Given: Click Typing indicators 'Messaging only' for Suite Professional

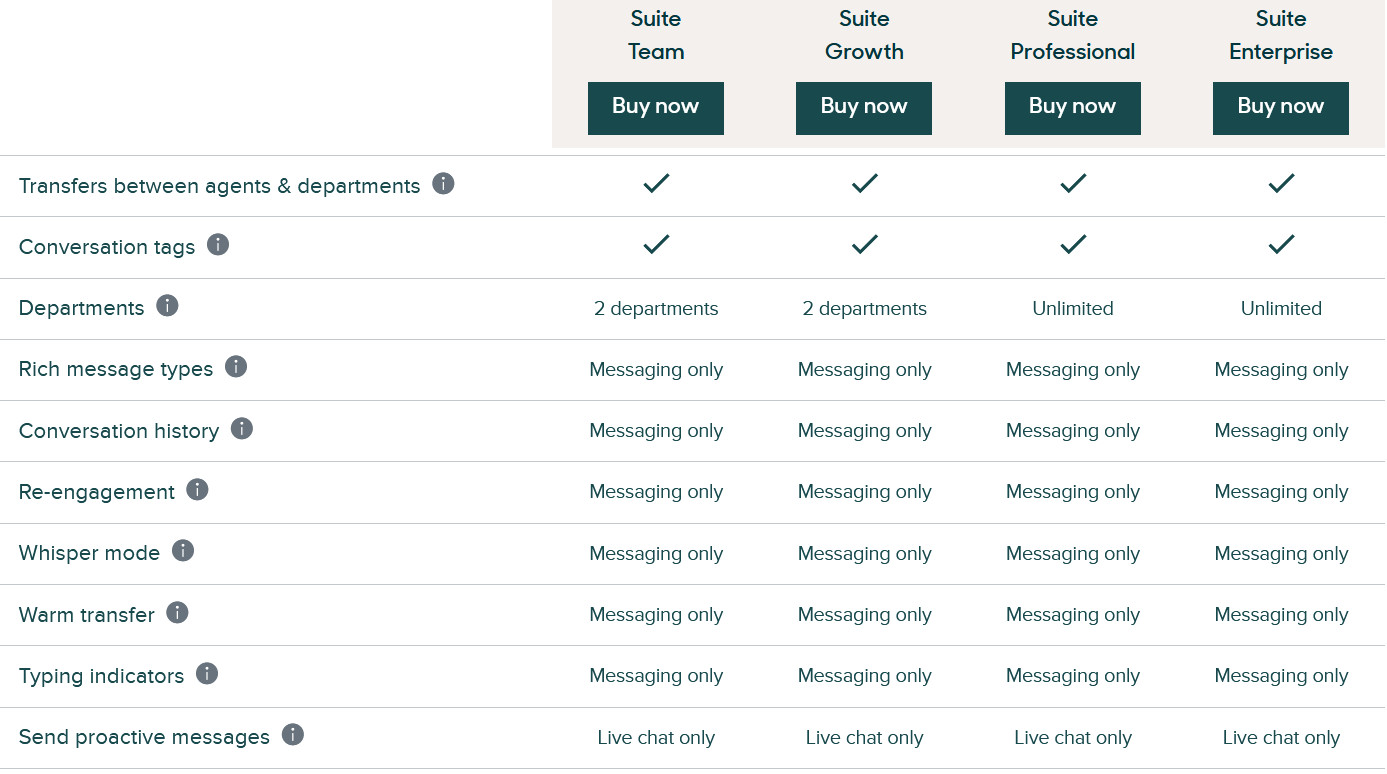Looking at the screenshot, I should point(1073,676).
